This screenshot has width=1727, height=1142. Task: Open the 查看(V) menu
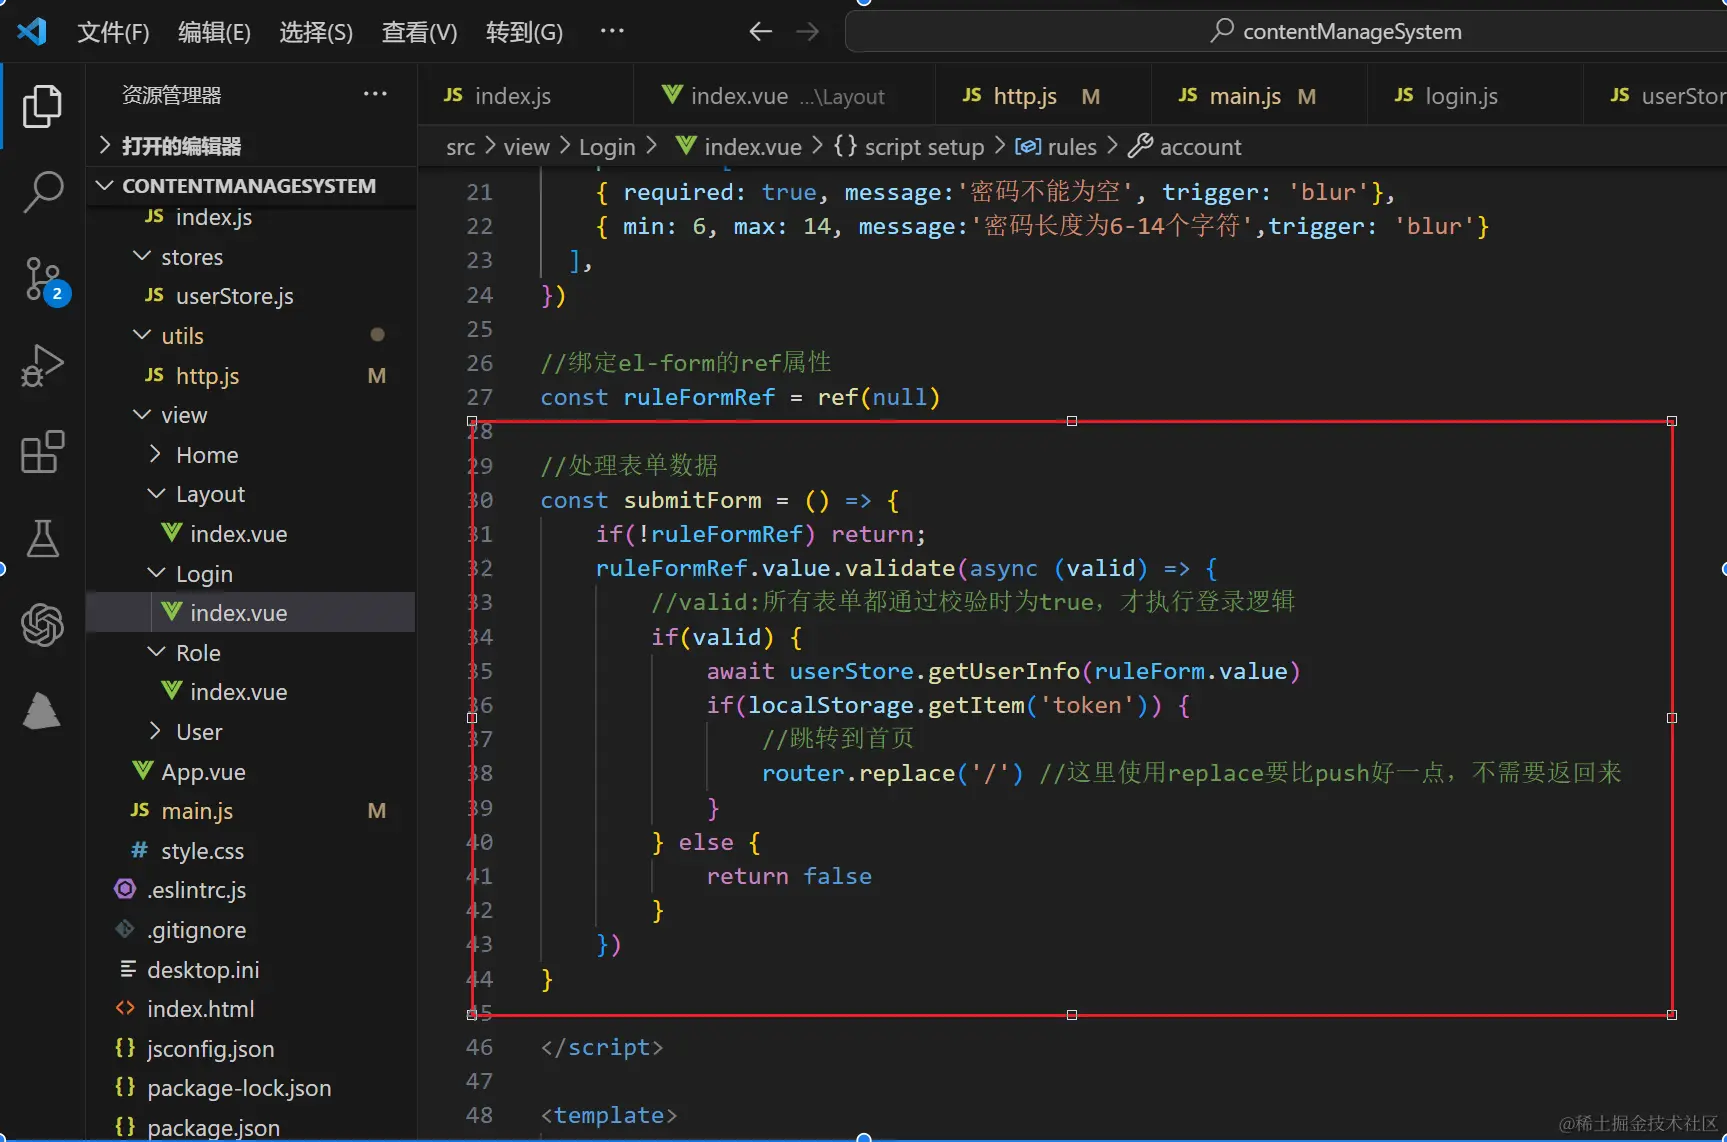pyautogui.click(x=419, y=32)
